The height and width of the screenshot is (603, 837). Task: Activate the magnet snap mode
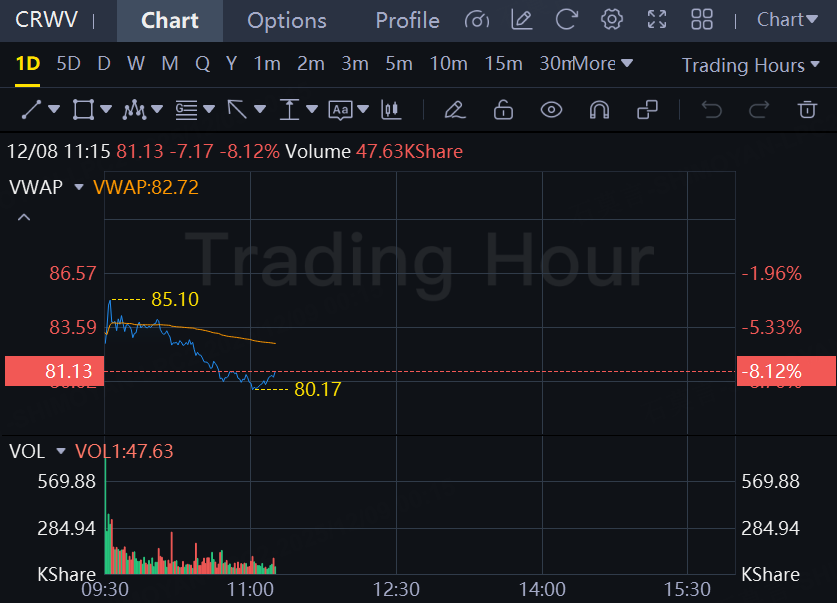[599, 109]
